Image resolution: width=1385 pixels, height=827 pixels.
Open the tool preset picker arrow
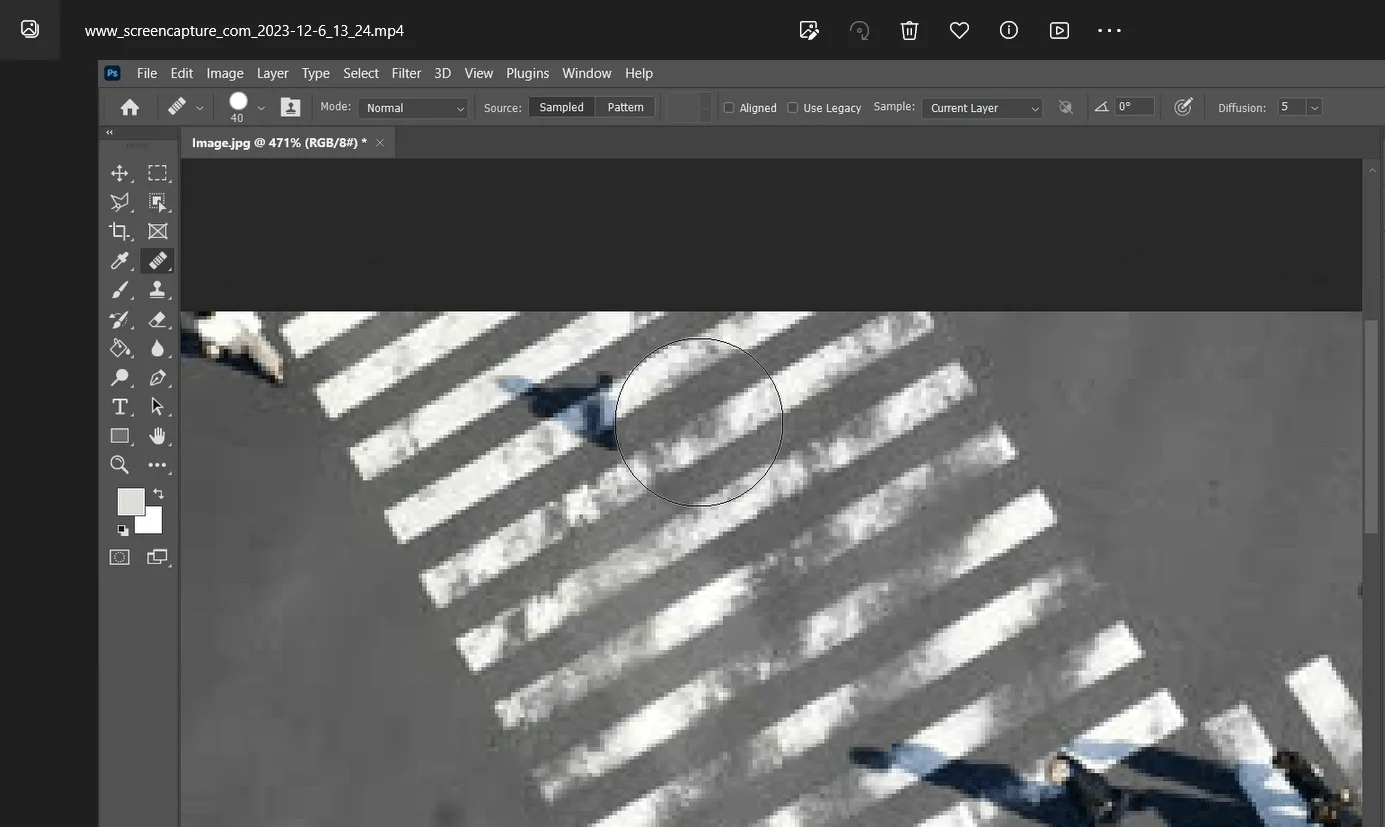[x=200, y=108]
